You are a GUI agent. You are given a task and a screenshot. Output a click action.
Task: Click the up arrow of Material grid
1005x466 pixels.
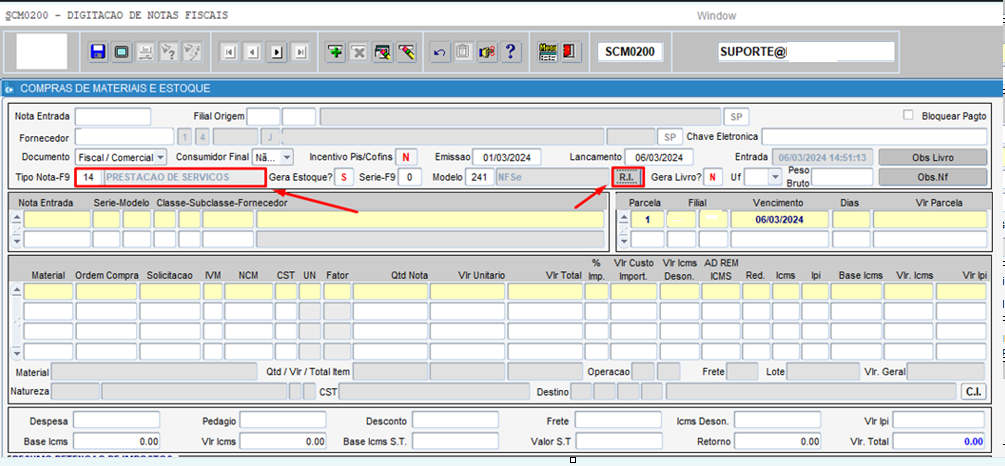coord(17,289)
